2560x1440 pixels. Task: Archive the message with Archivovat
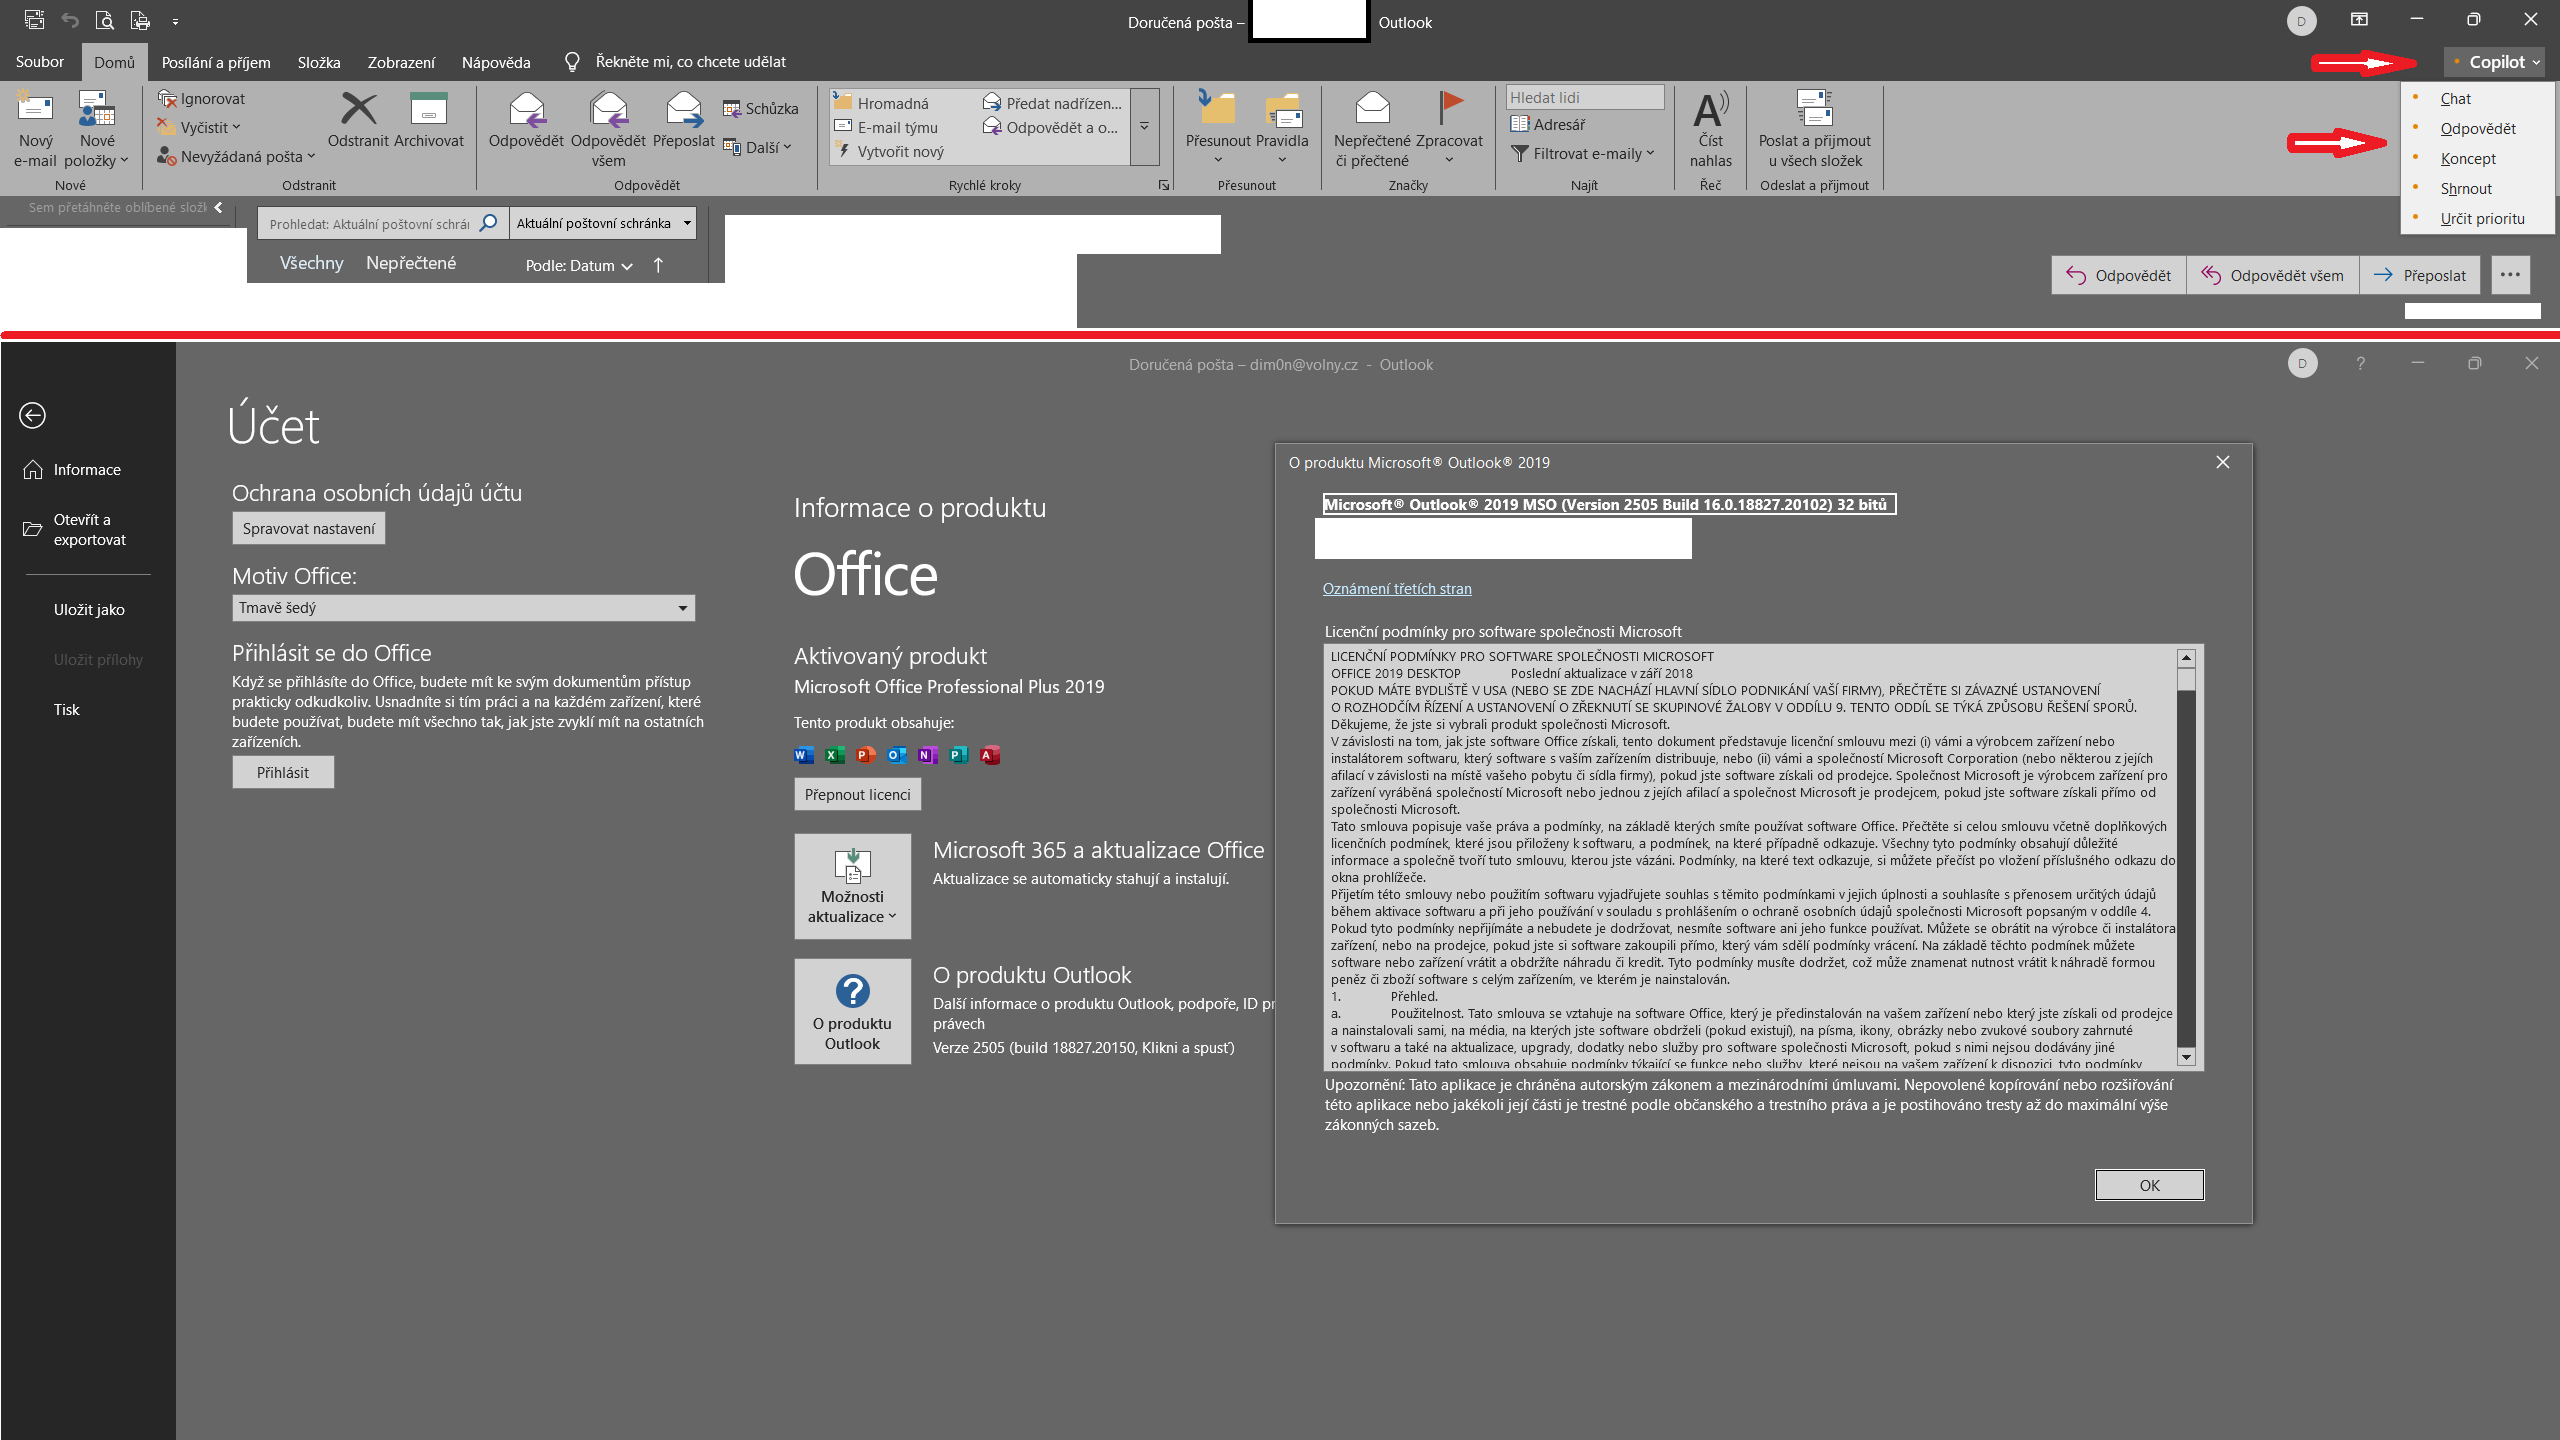click(429, 120)
